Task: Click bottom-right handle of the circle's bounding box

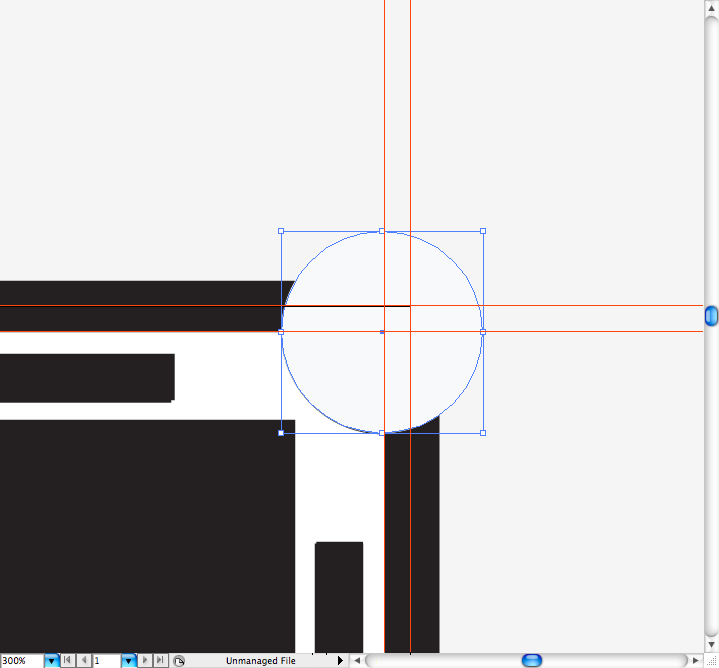Action: tap(483, 433)
